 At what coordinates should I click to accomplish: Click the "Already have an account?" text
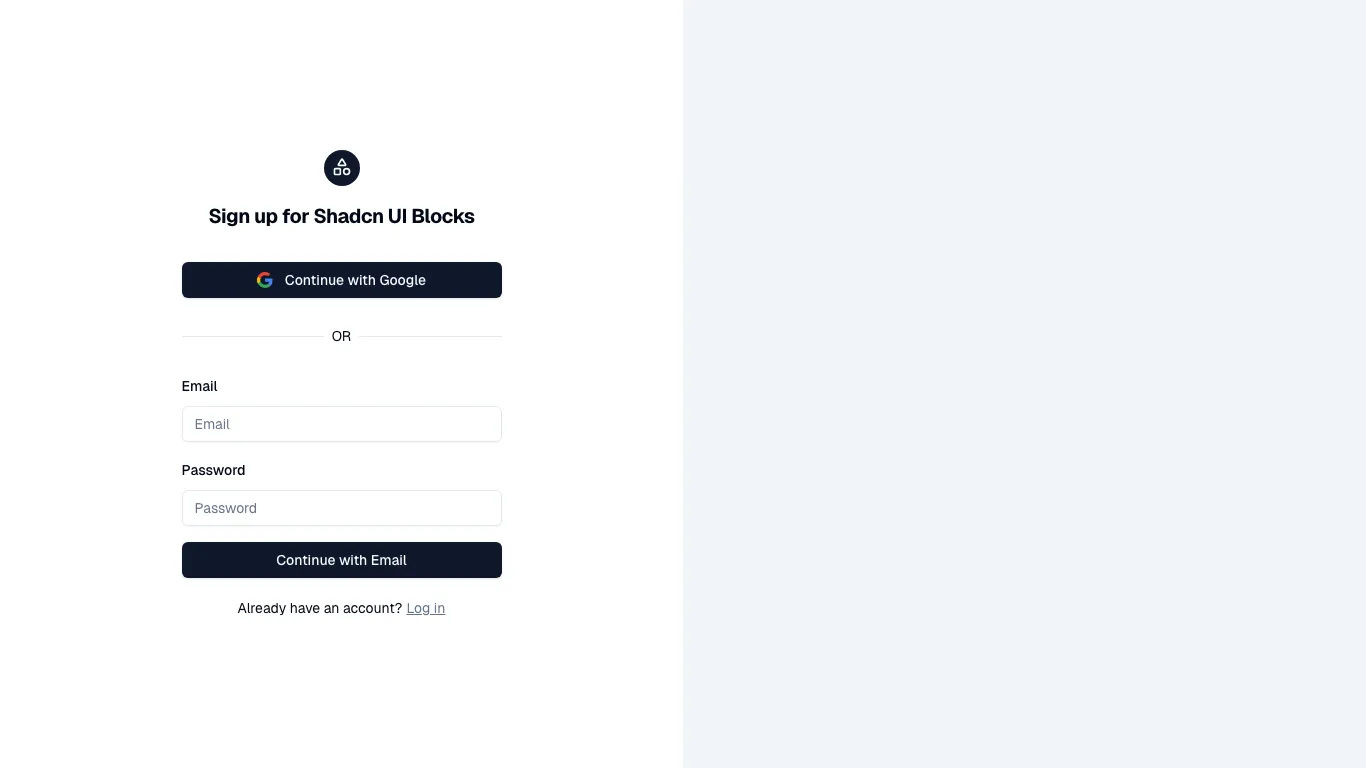coord(318,608)
